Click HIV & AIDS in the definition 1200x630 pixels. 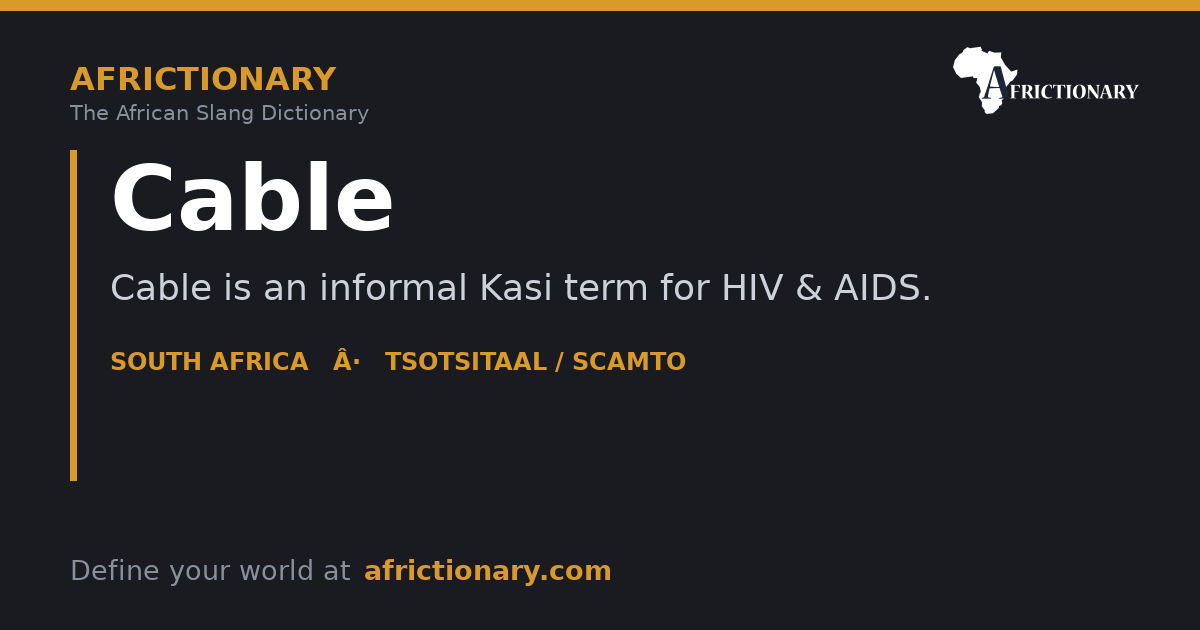(x=826, y=289)
